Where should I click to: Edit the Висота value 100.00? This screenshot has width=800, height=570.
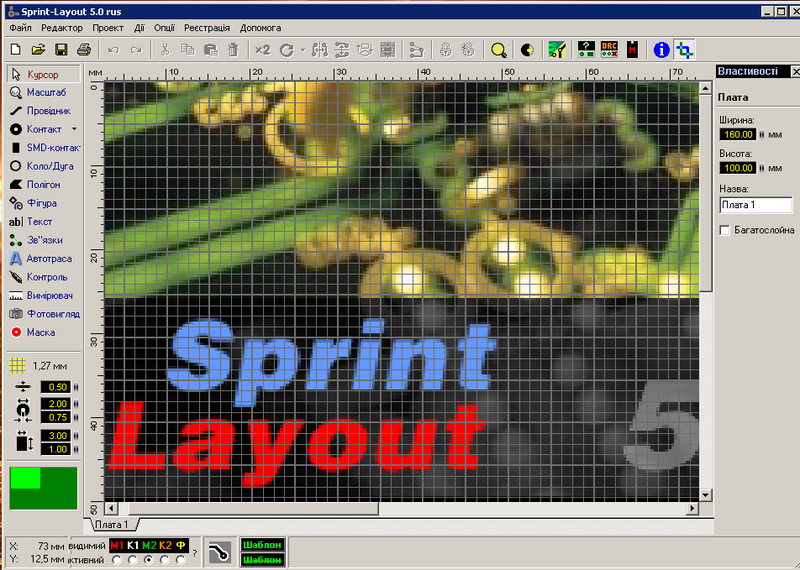tap(738, 168)
